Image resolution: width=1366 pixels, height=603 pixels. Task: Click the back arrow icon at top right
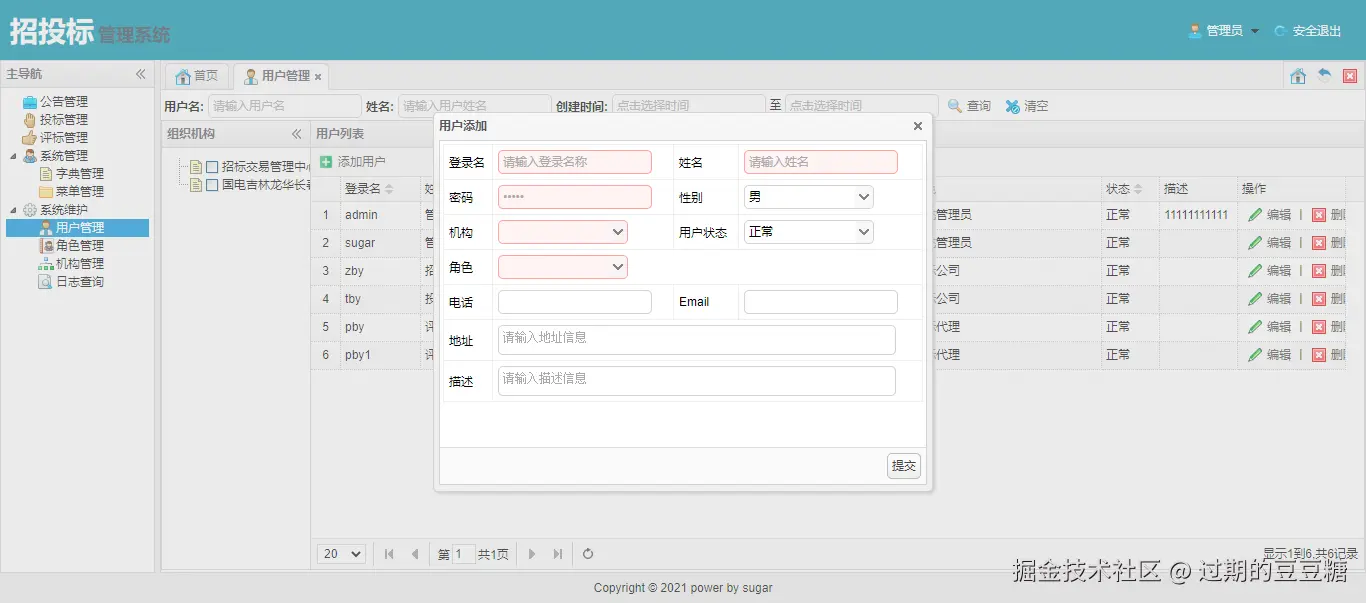click(x=1324, y=76)
